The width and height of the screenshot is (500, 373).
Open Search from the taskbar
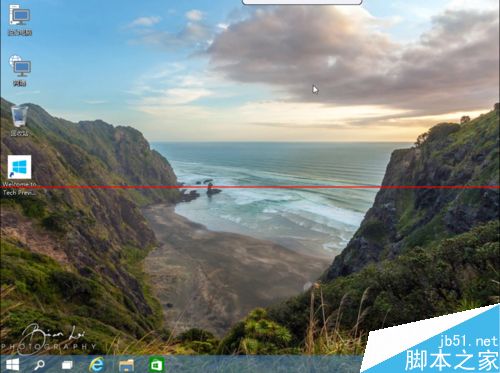pyautogui.click(x=39, y=365)
